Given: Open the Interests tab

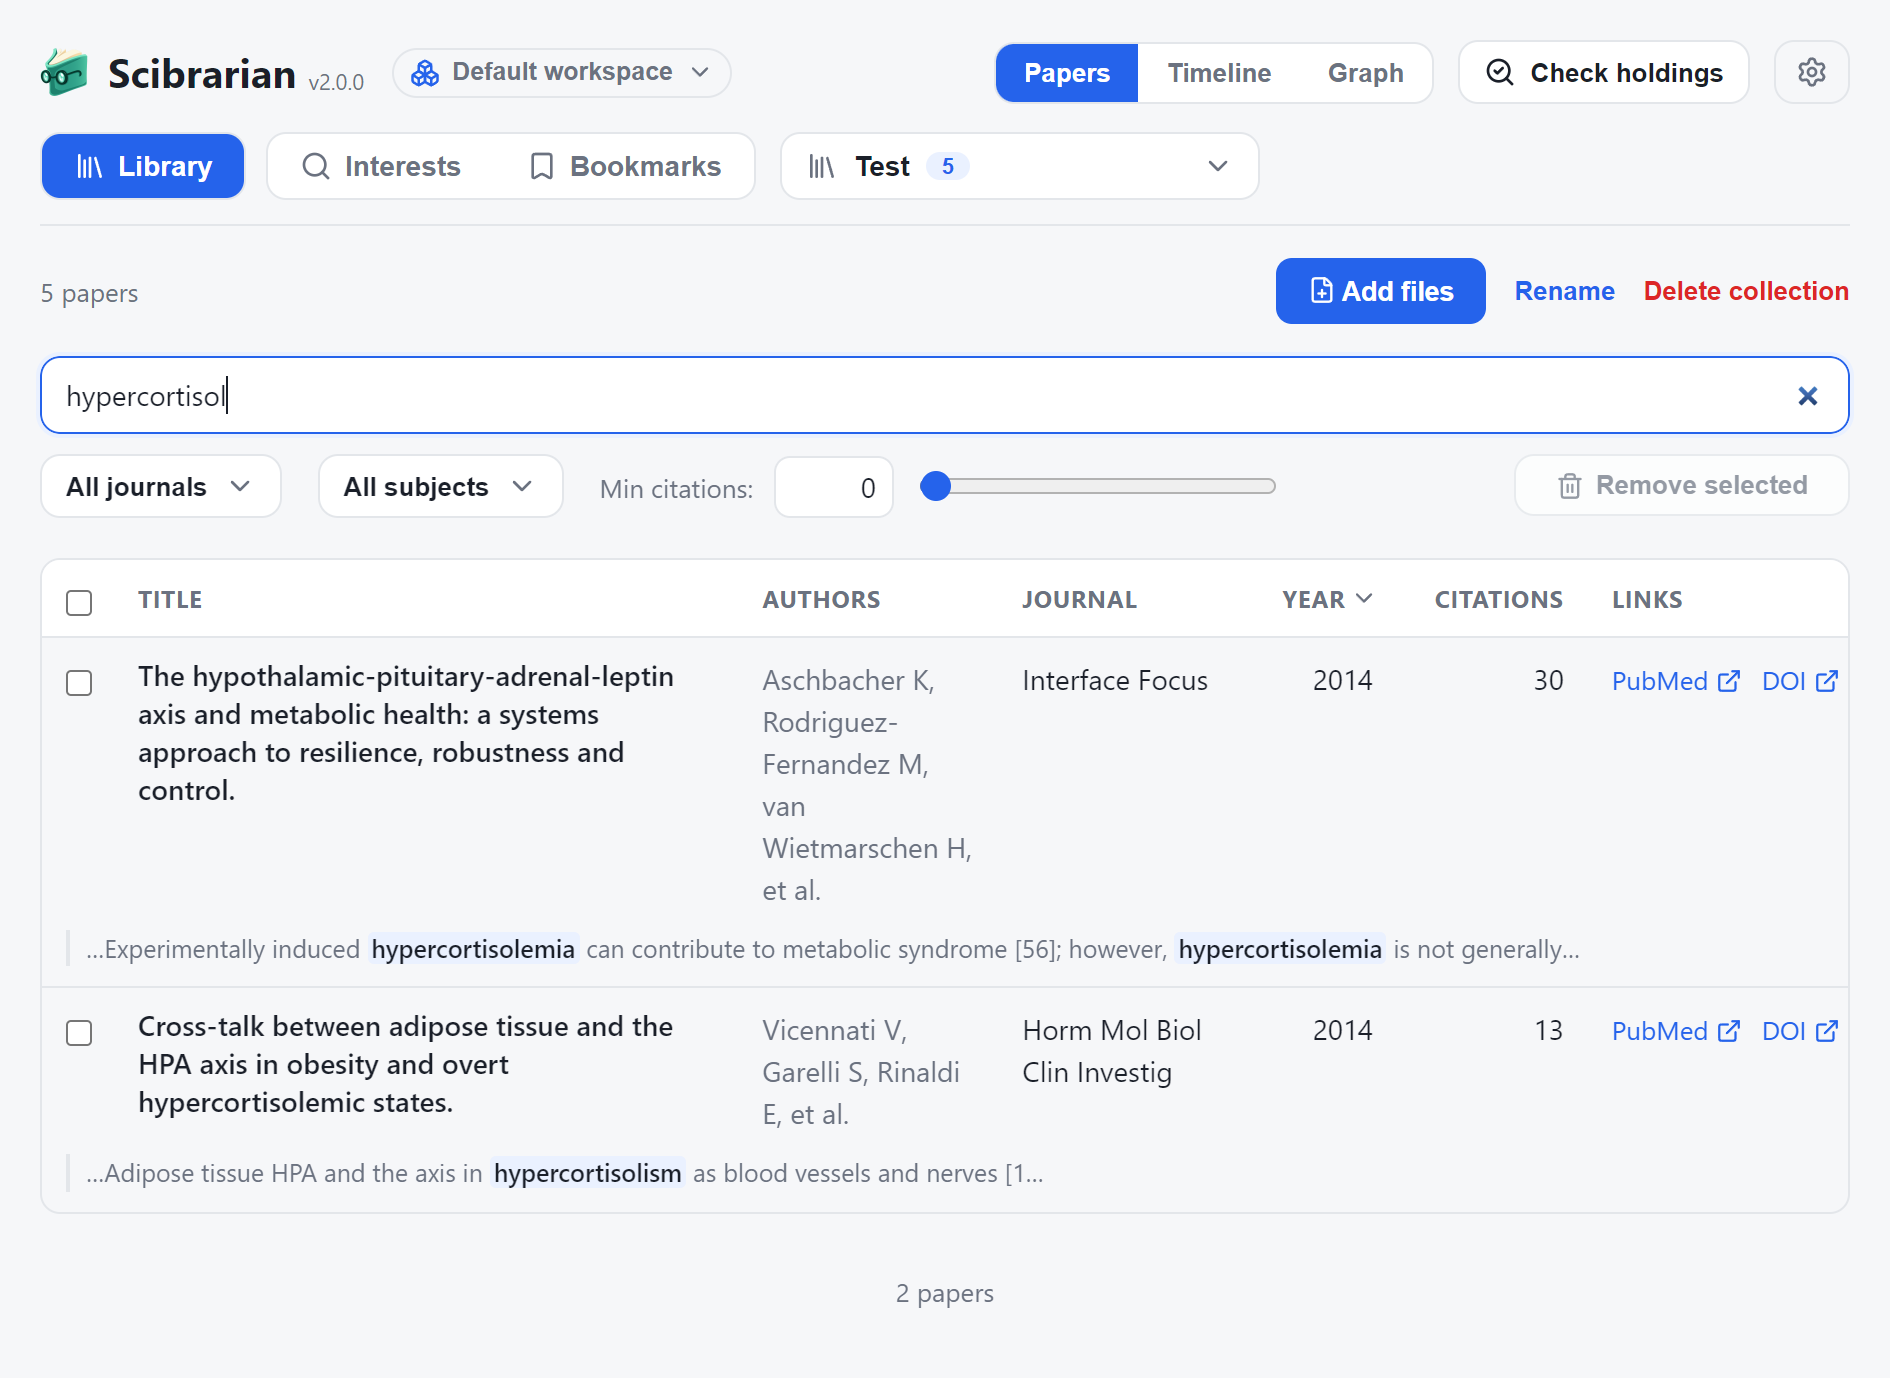Looking at the screenshot, I should click(382, 166).
